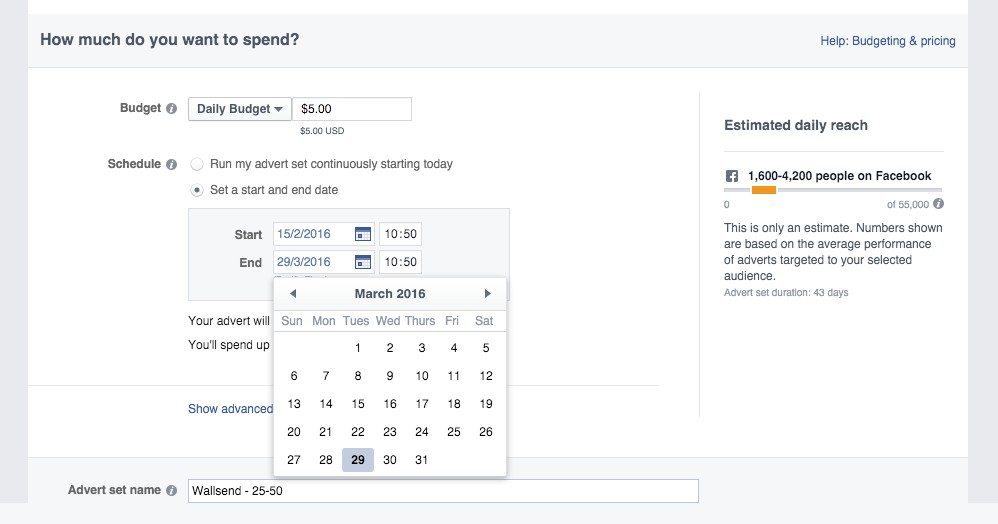Open the End date calendar icon

pyautogui.click(x=363, y=263)
